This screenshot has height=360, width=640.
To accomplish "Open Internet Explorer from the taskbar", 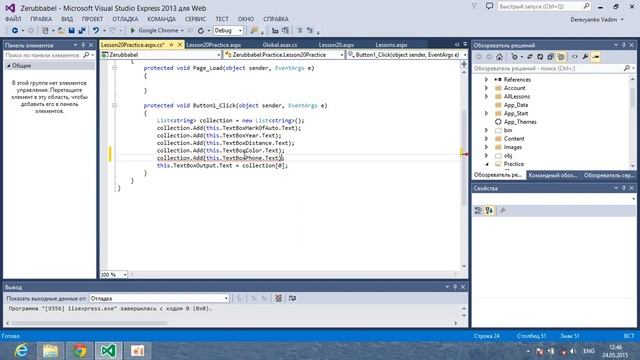I will pyautogui.click(x=21, y=351).
